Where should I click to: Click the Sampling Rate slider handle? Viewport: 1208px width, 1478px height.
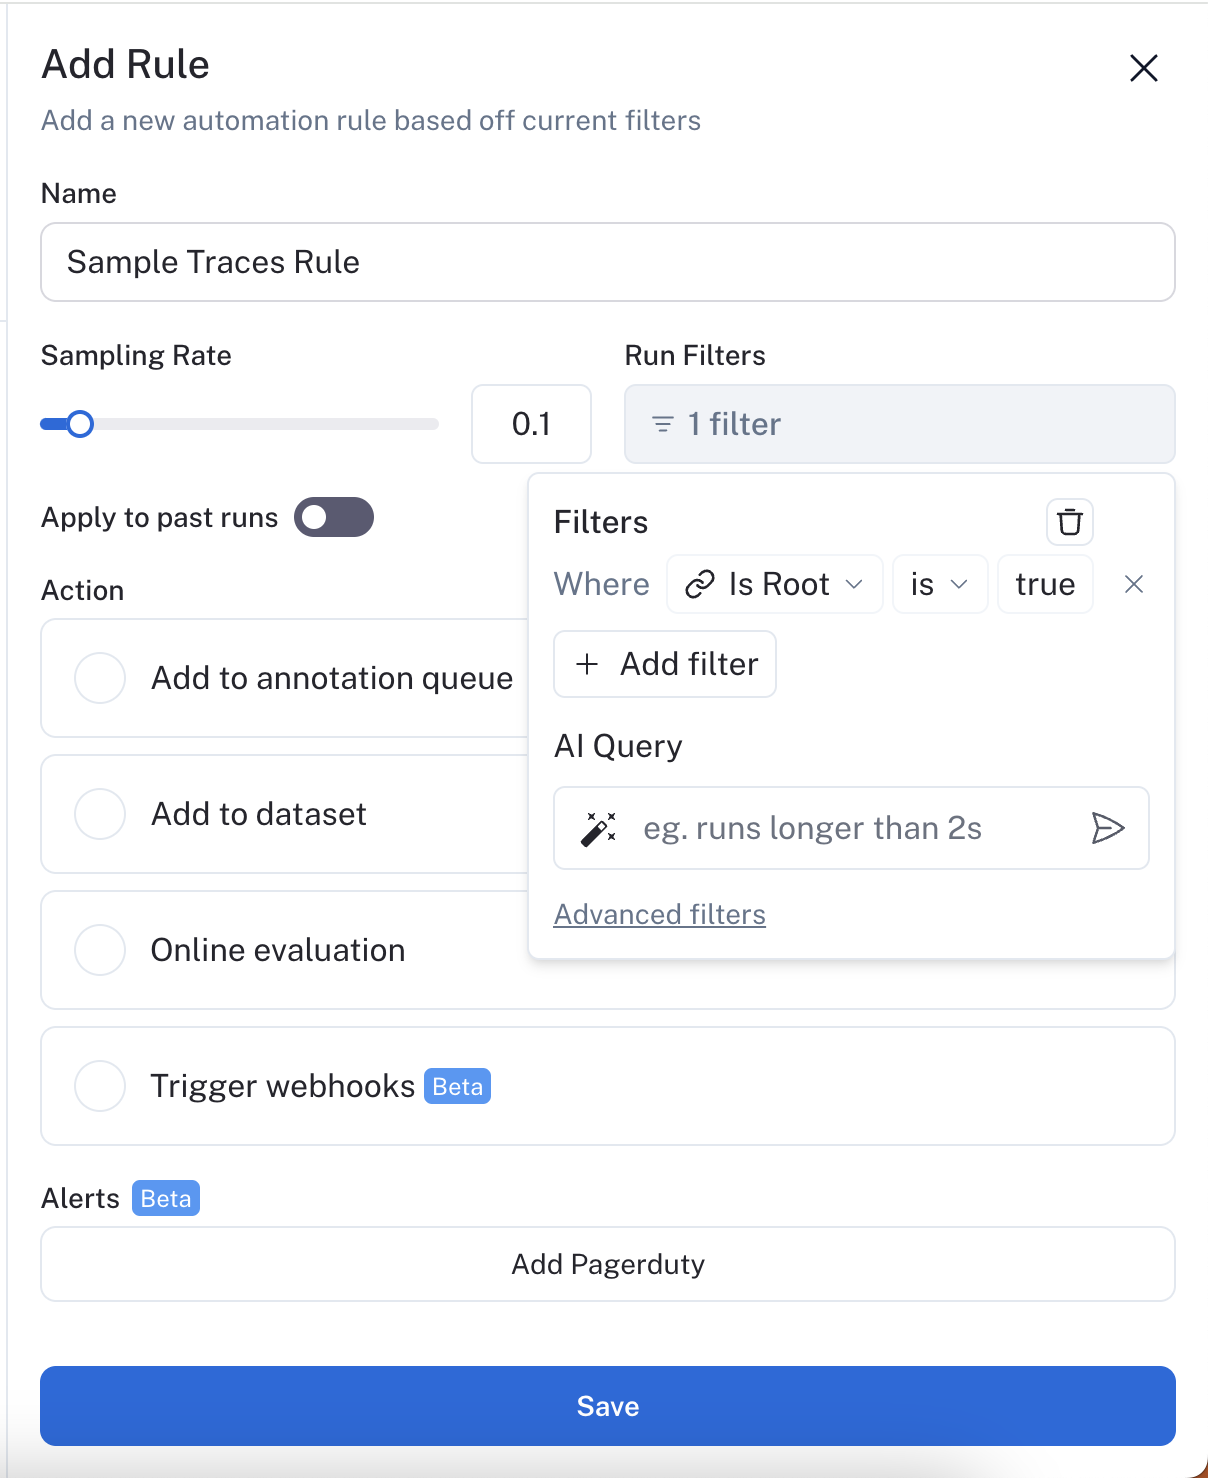pyautogui.click(x=80, y=424)
